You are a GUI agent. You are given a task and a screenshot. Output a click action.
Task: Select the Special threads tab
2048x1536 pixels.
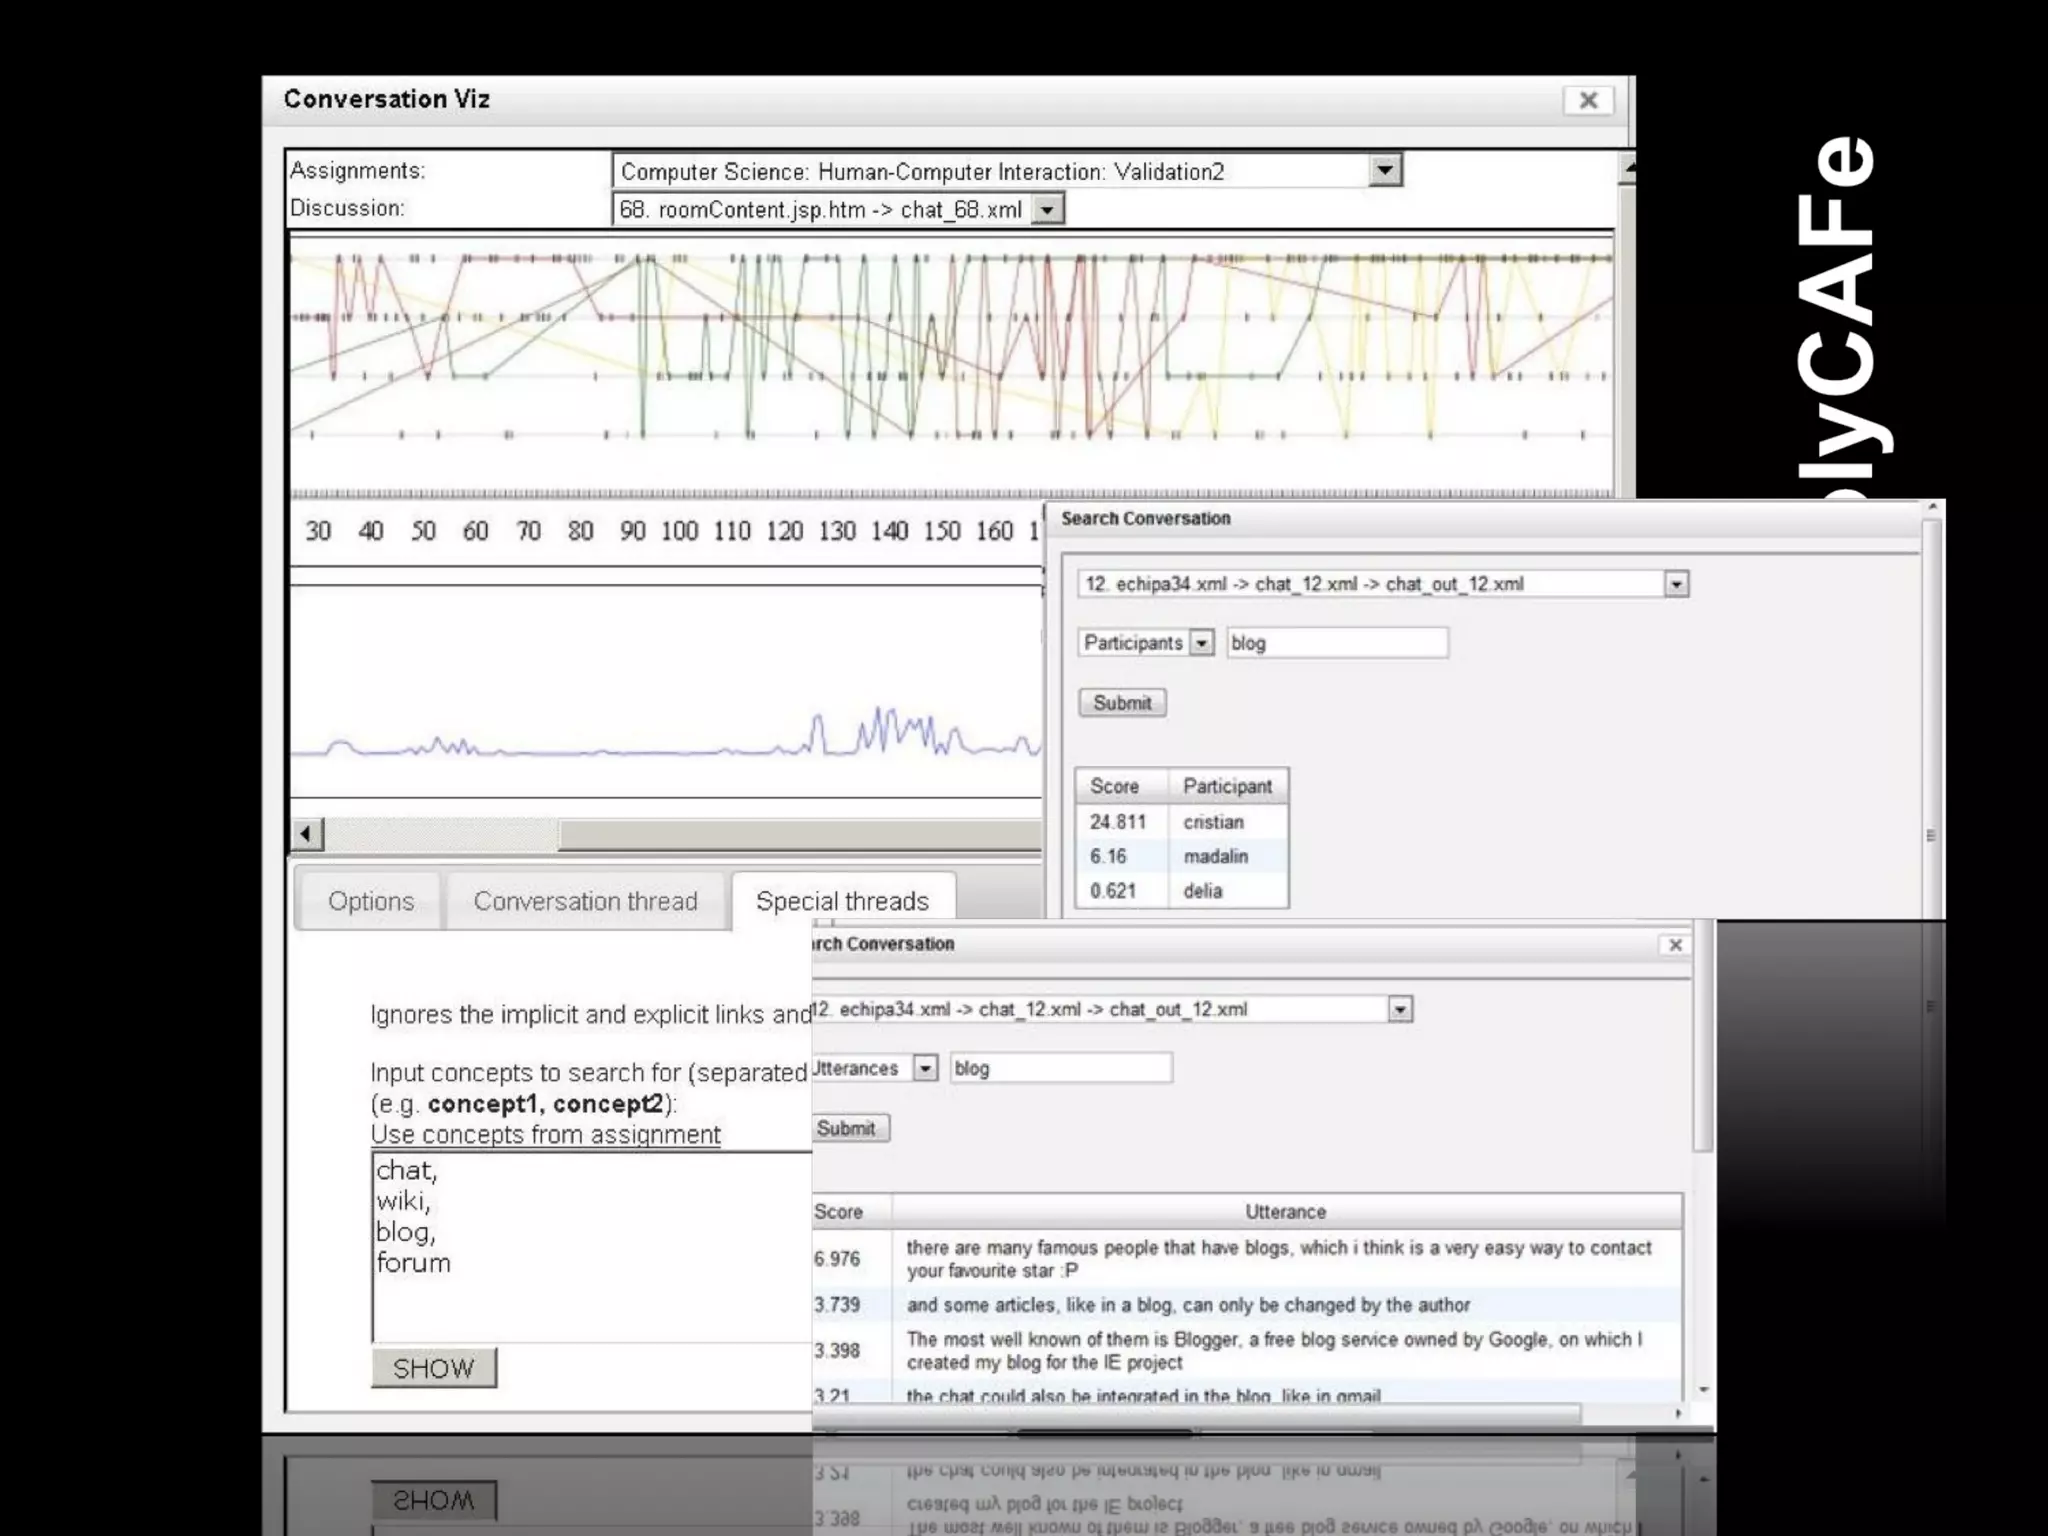coord(842,901)
